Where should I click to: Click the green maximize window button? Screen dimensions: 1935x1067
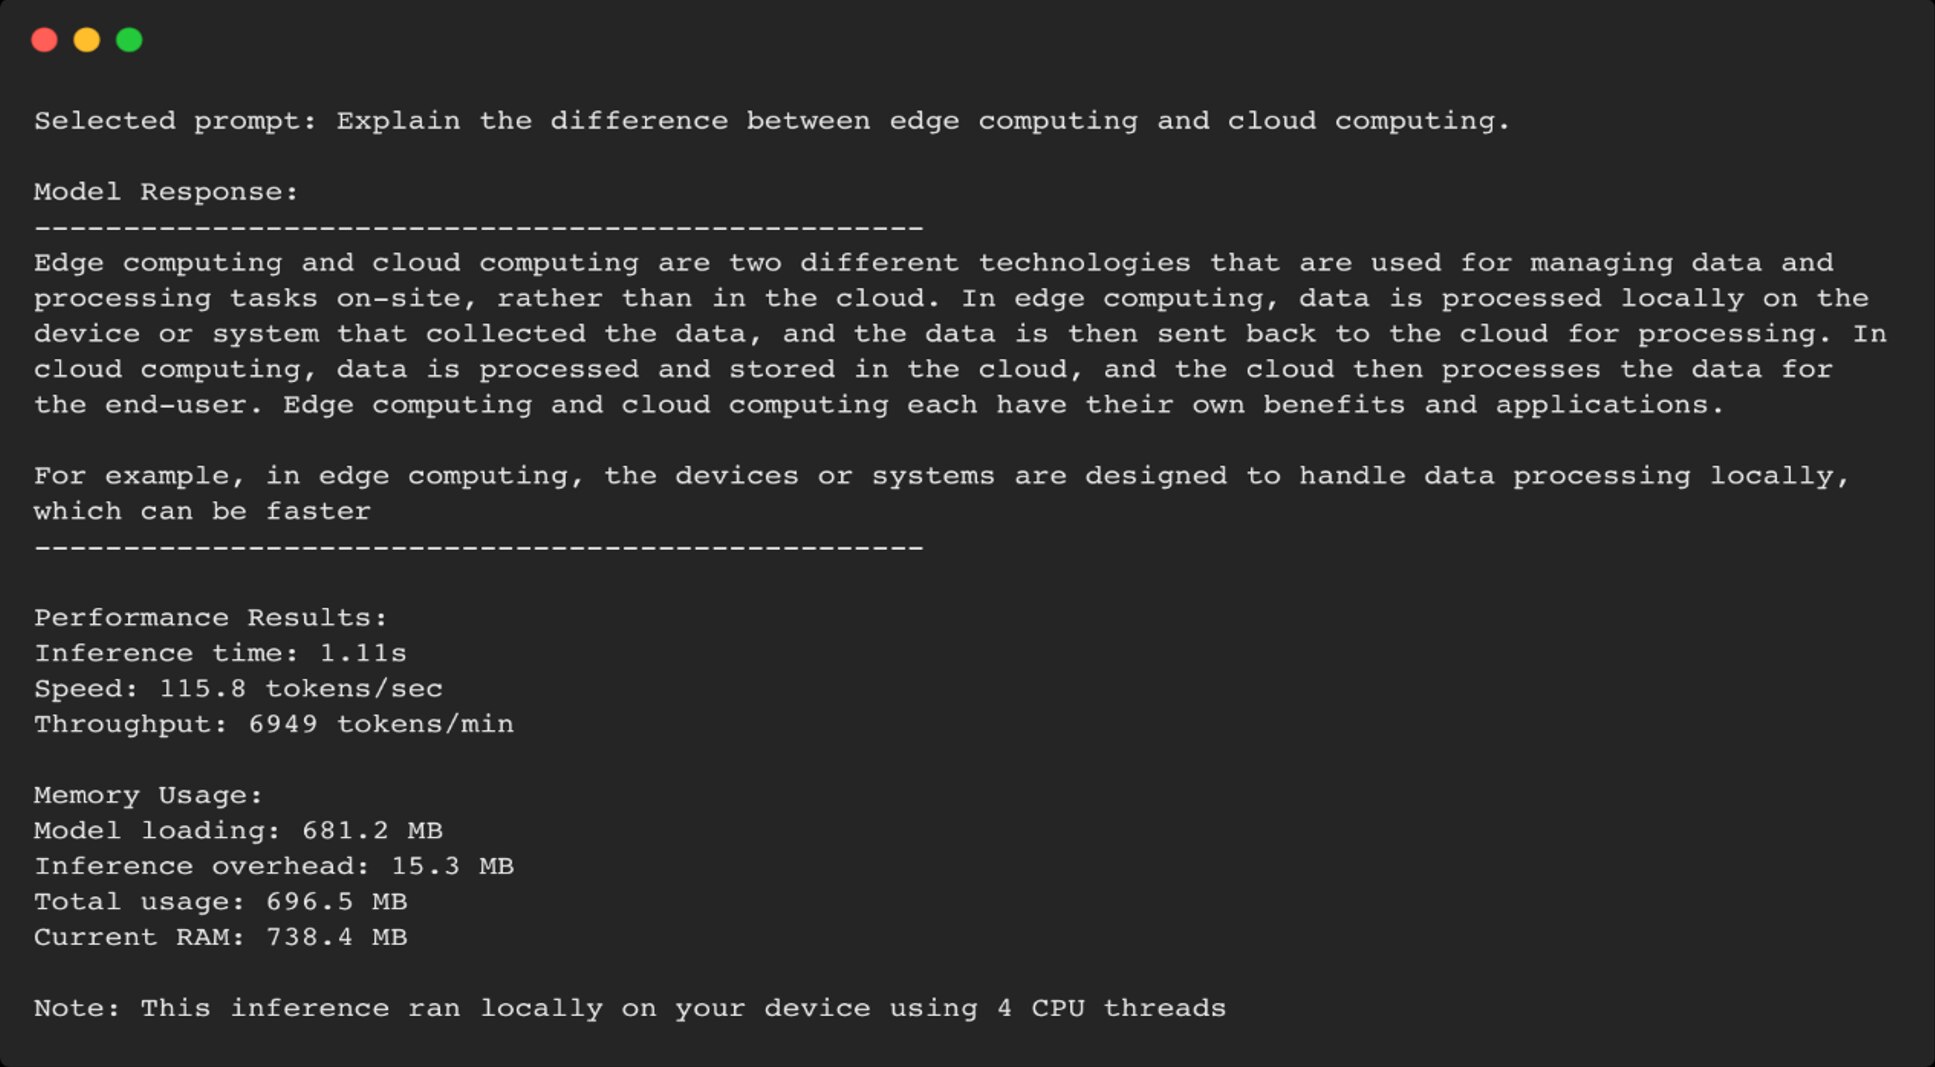(129, 40)
